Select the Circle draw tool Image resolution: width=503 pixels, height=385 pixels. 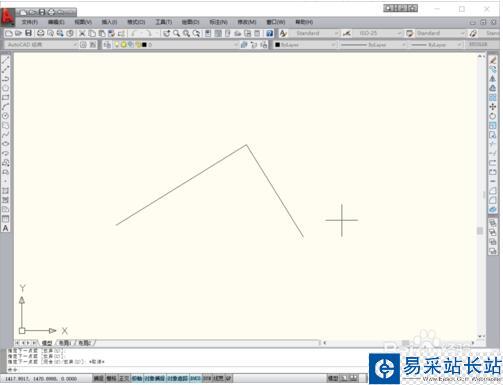6,116
